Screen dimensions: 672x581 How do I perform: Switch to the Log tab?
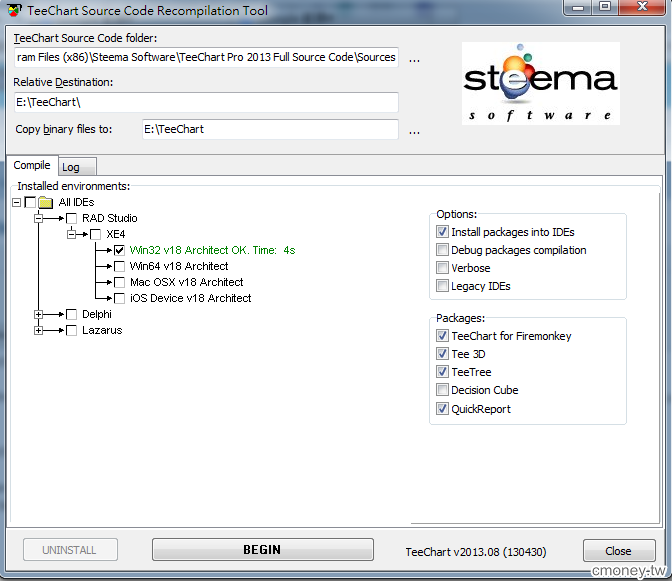(78, 167)
